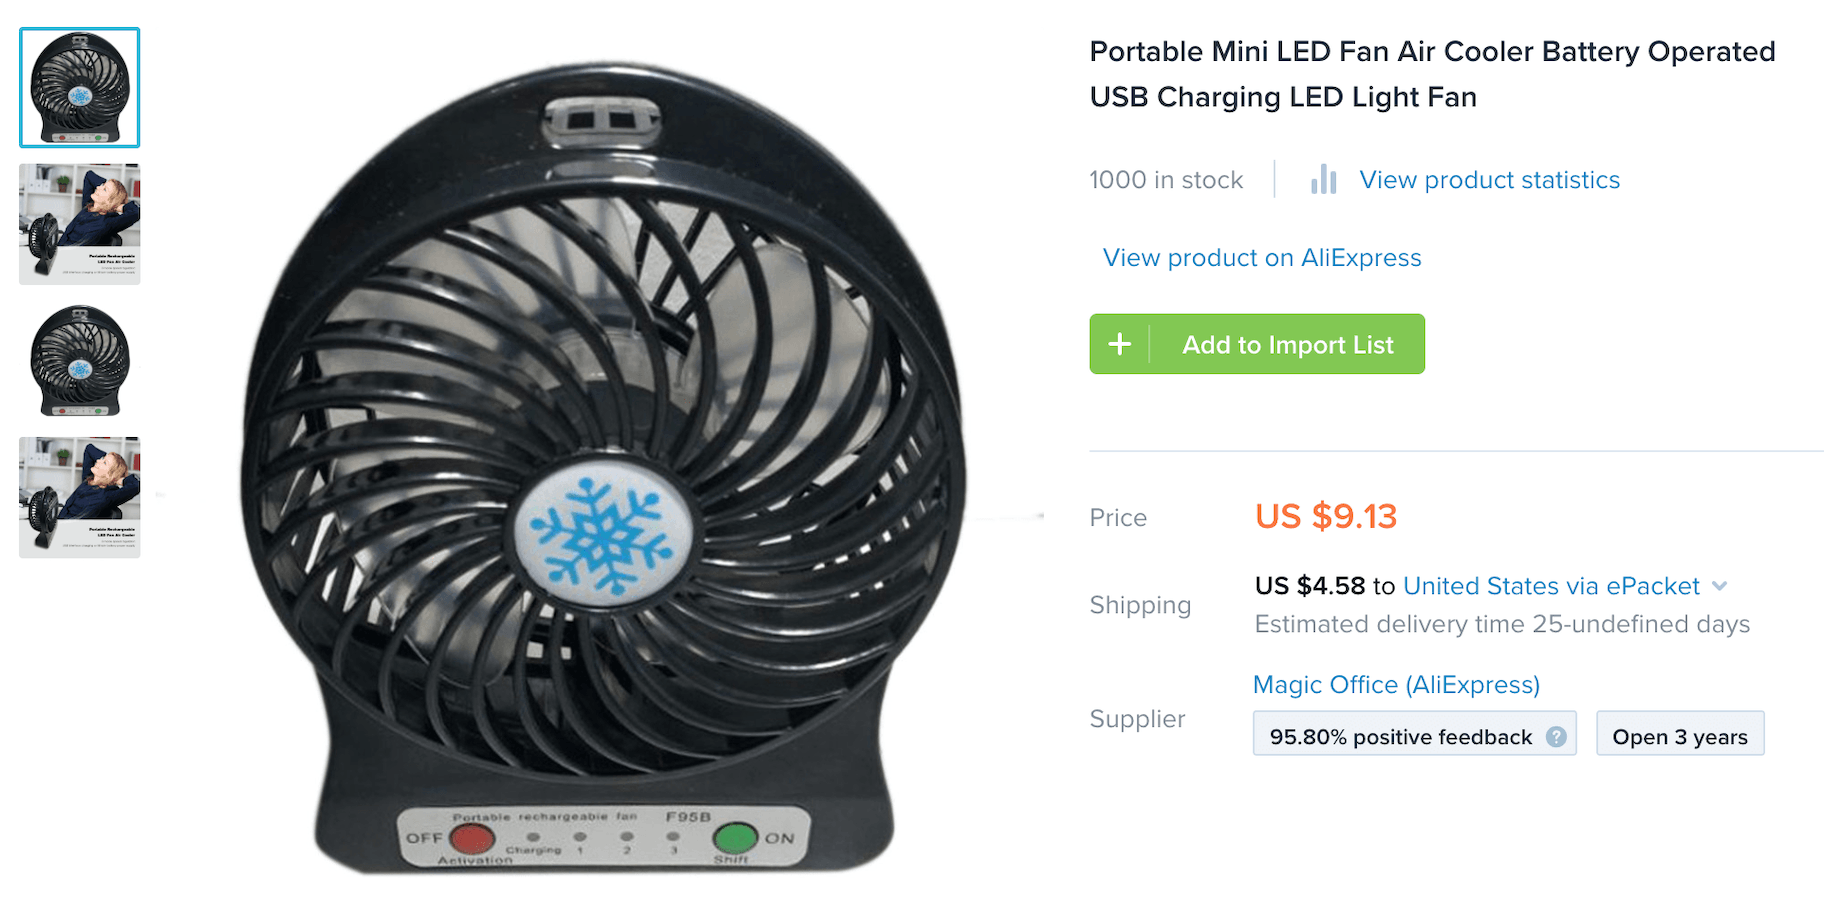This screenshot has height=900, width=1824.
Task: Click the product title text
Action: 1432,74
